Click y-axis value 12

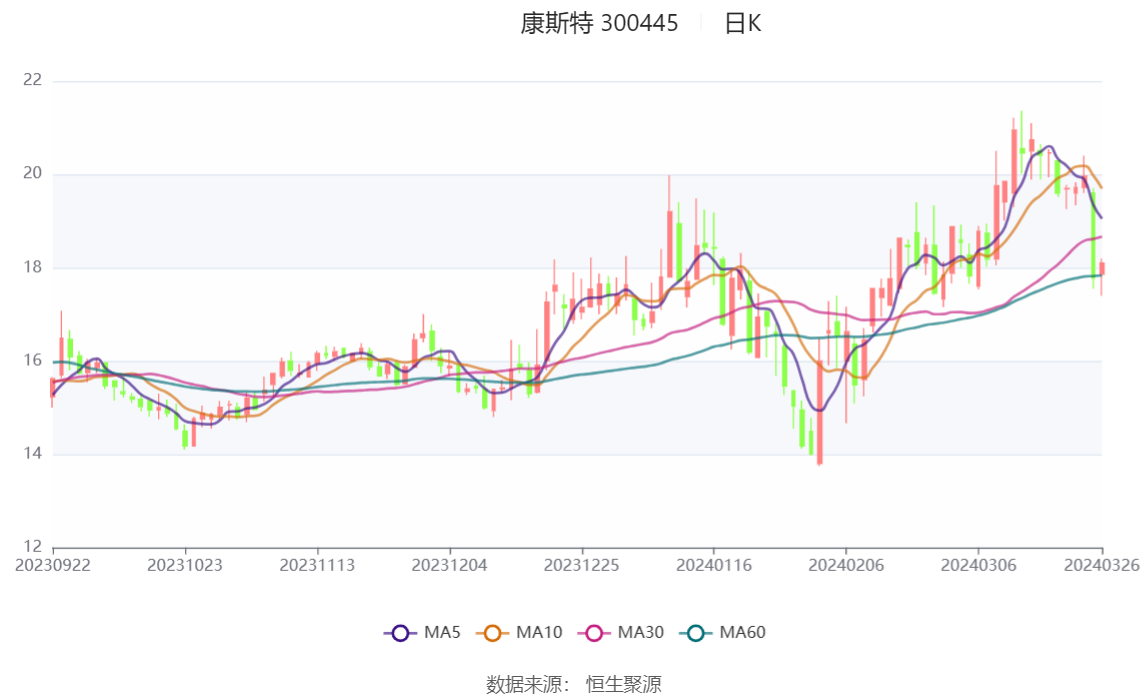click(32, 546)
